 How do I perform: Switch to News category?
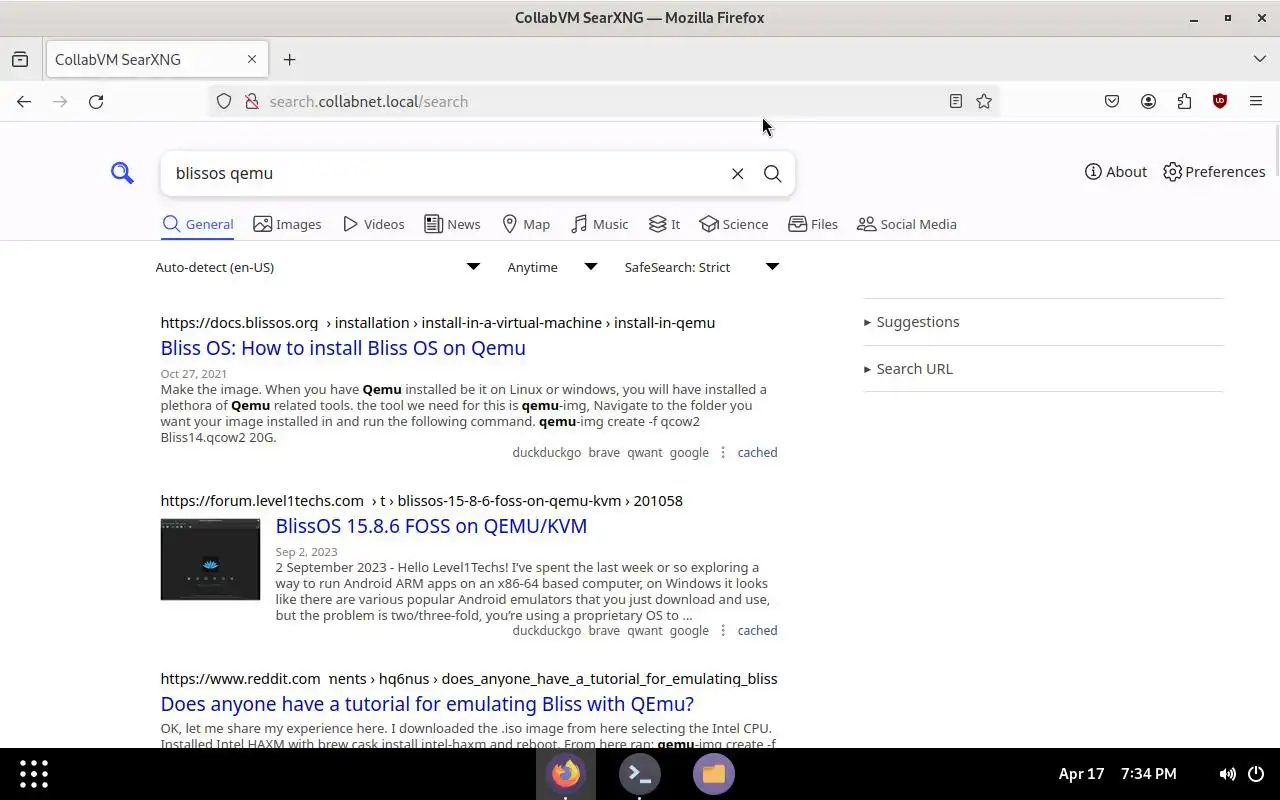[452, 224]
